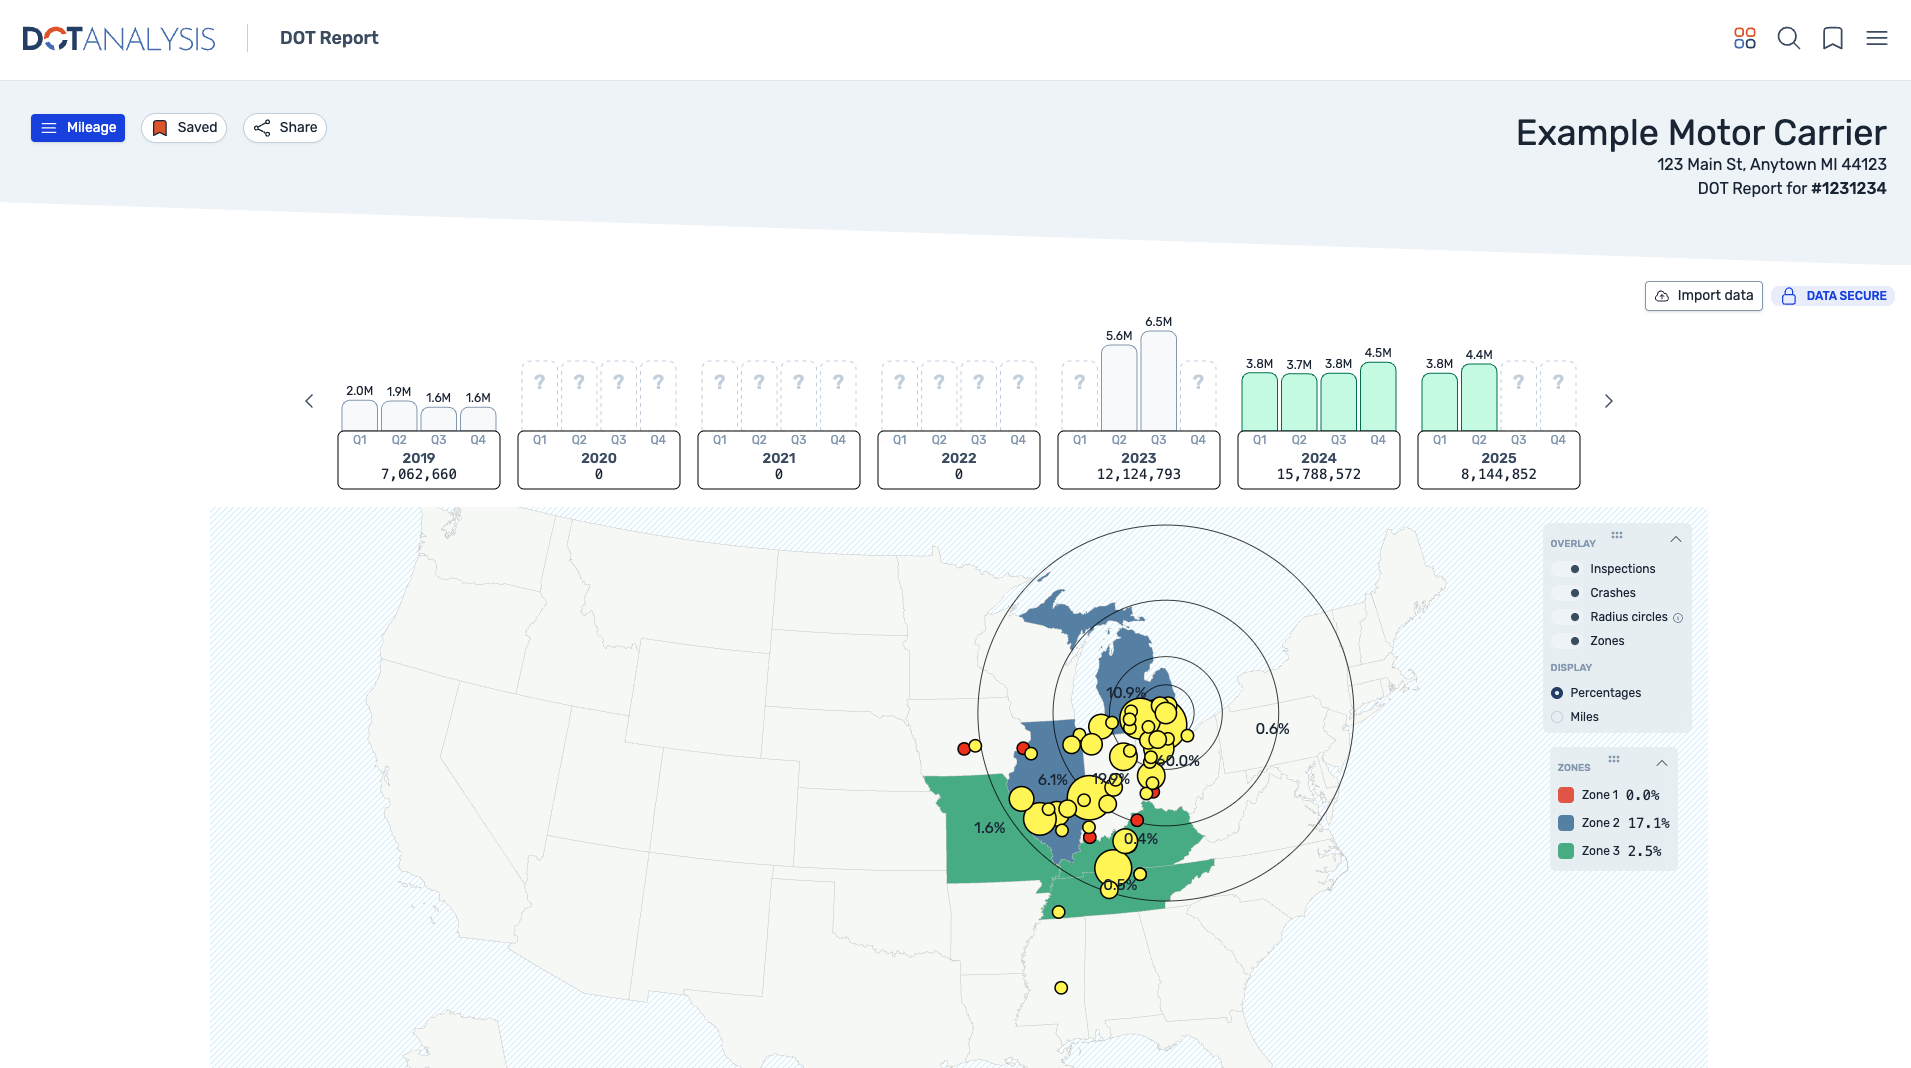Click the Overlay panel drag handle

point(1617,535)
